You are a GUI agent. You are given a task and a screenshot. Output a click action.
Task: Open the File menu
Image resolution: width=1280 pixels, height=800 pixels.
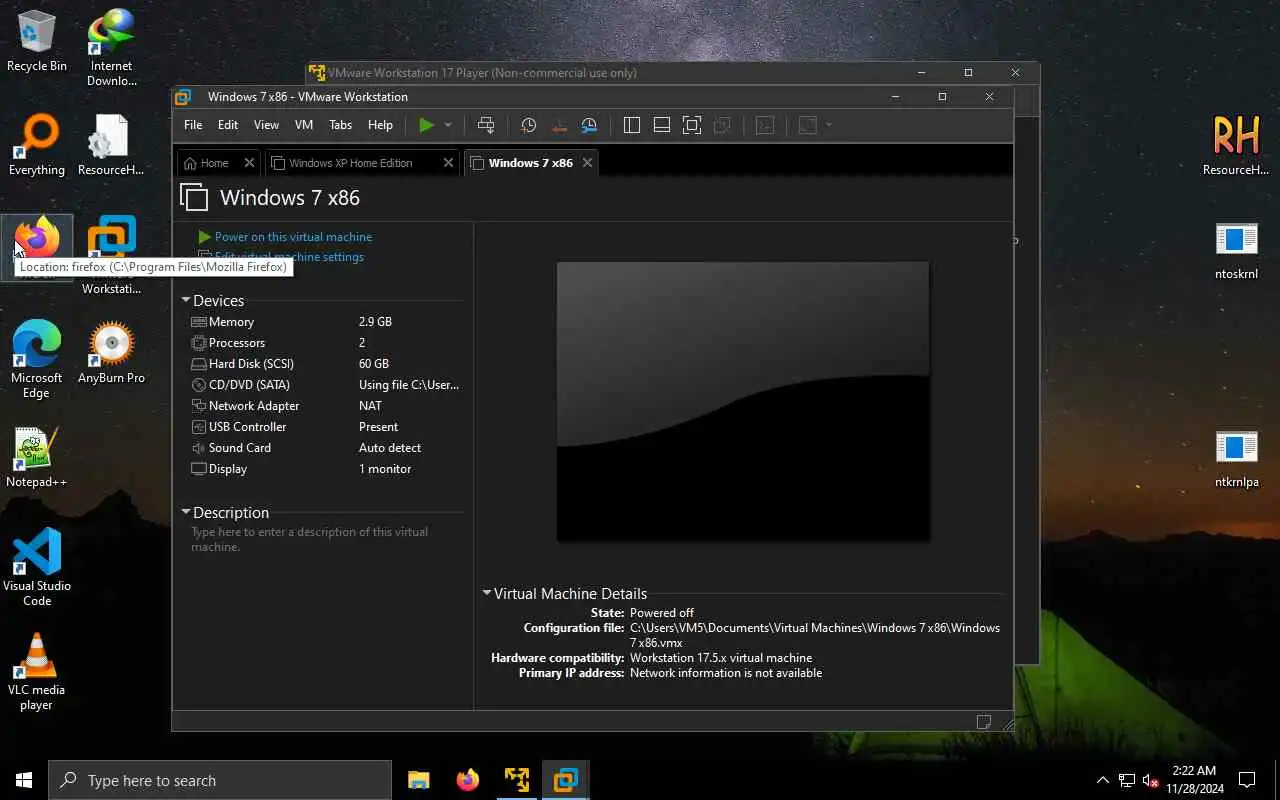tap(193, 125)
